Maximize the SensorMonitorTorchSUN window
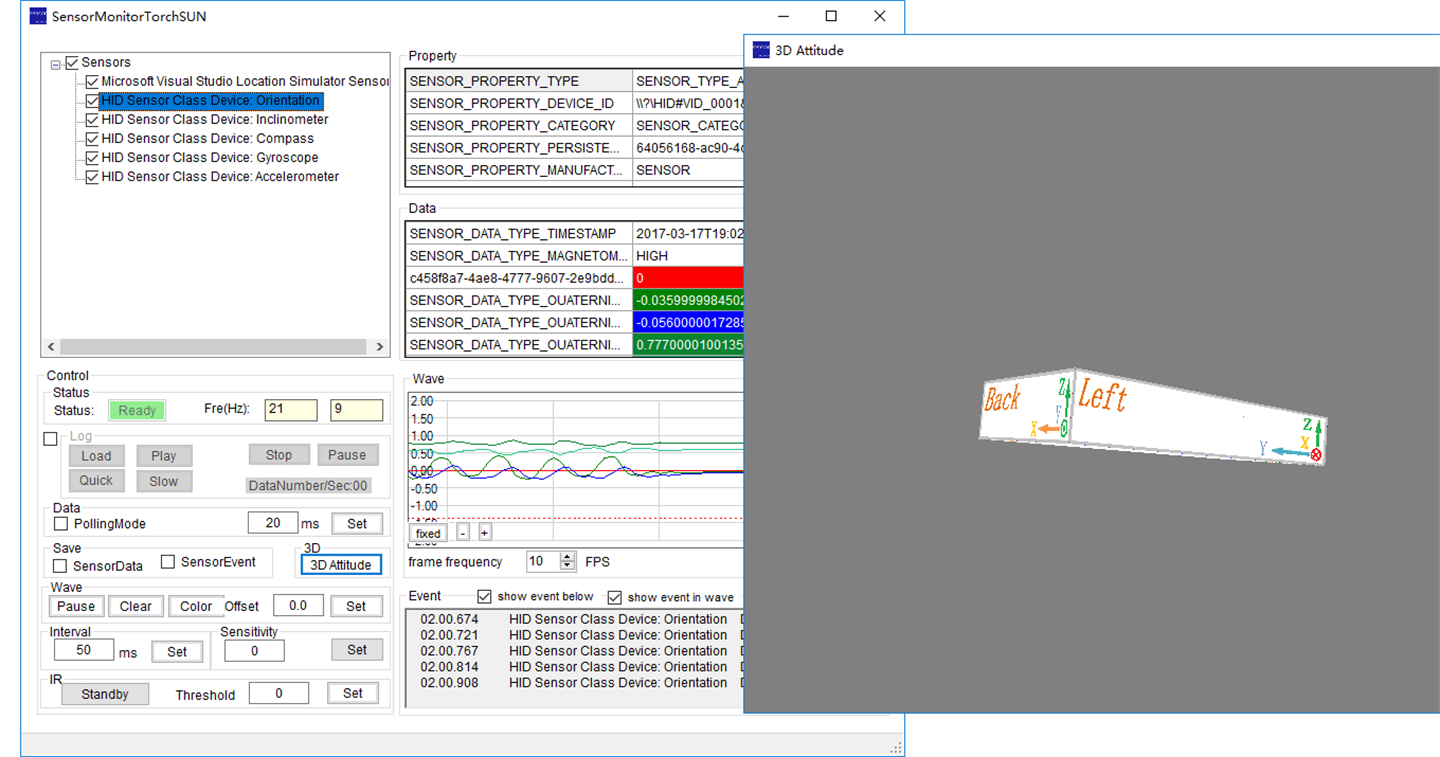 tap(831, 16)
